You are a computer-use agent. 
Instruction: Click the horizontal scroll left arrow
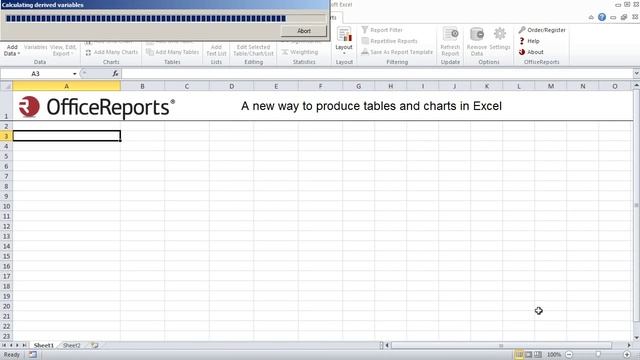click(x=387, y=346)
